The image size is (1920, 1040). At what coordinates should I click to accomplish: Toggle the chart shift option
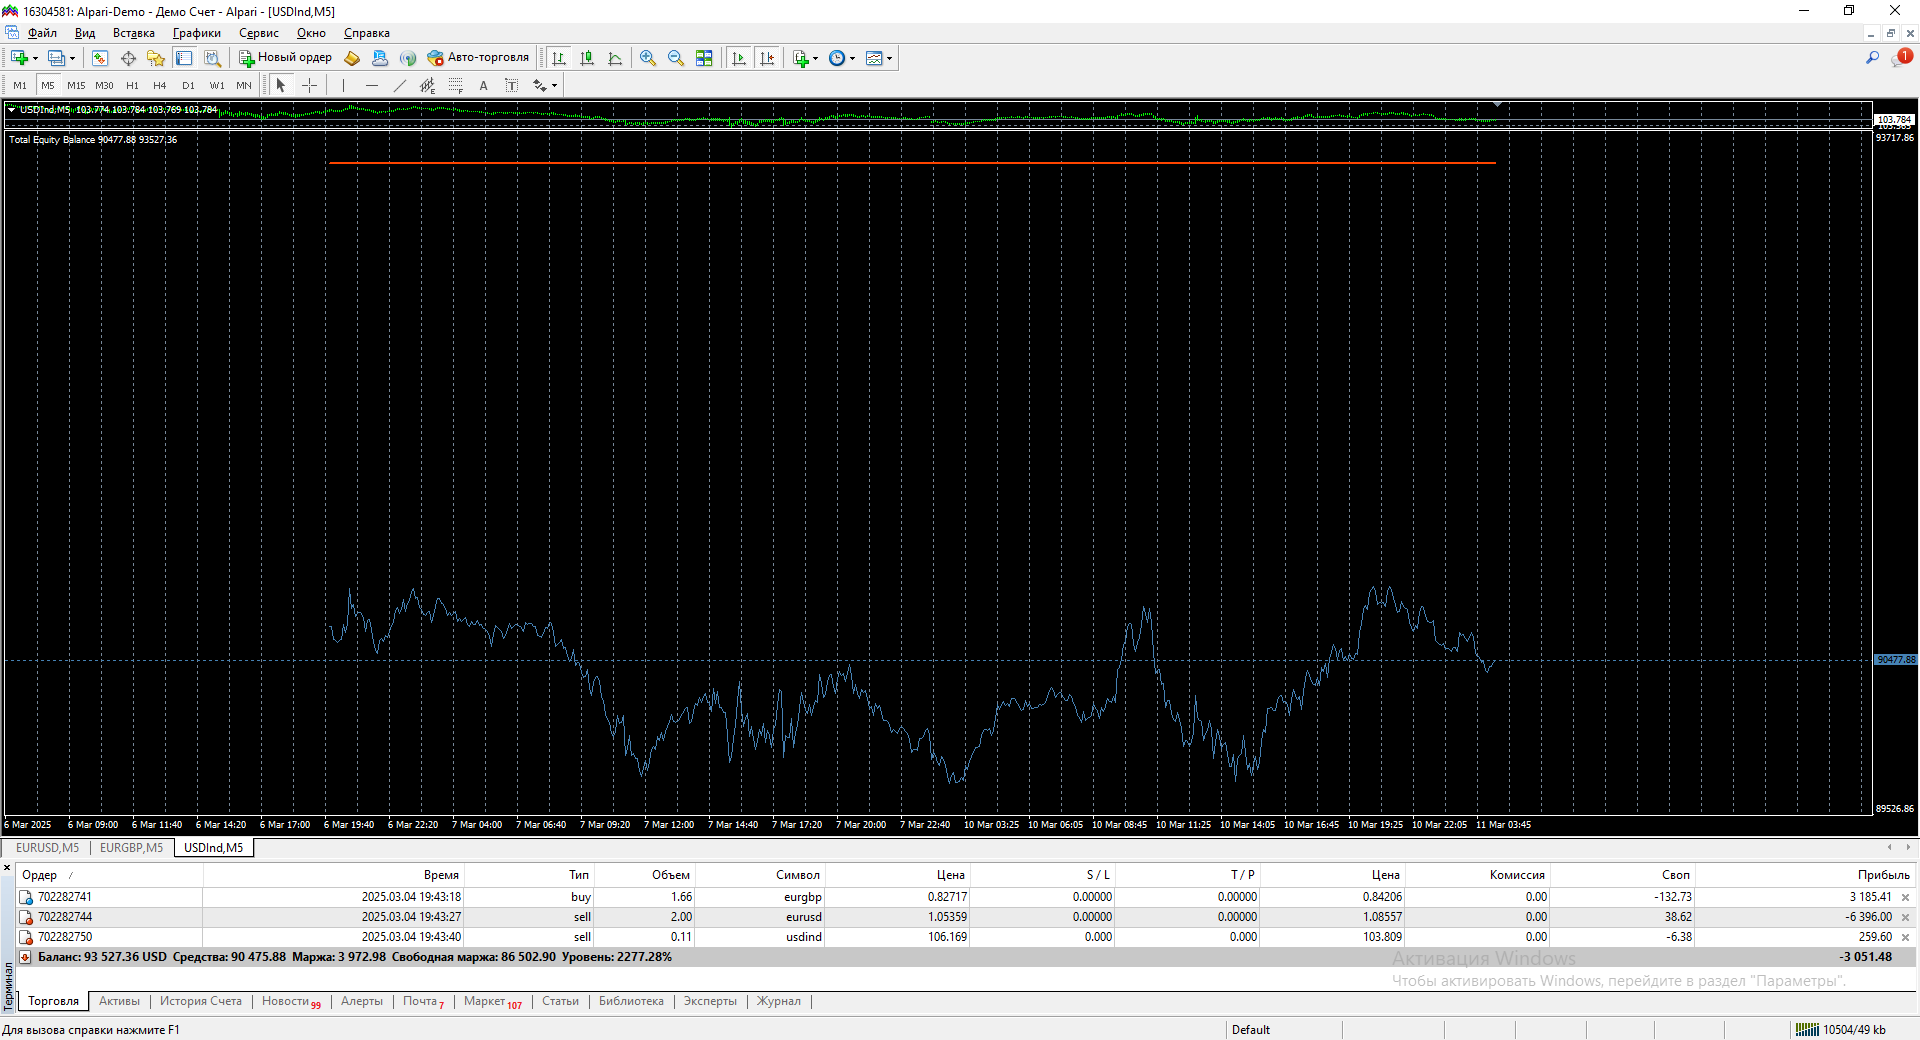click(767, 58)
